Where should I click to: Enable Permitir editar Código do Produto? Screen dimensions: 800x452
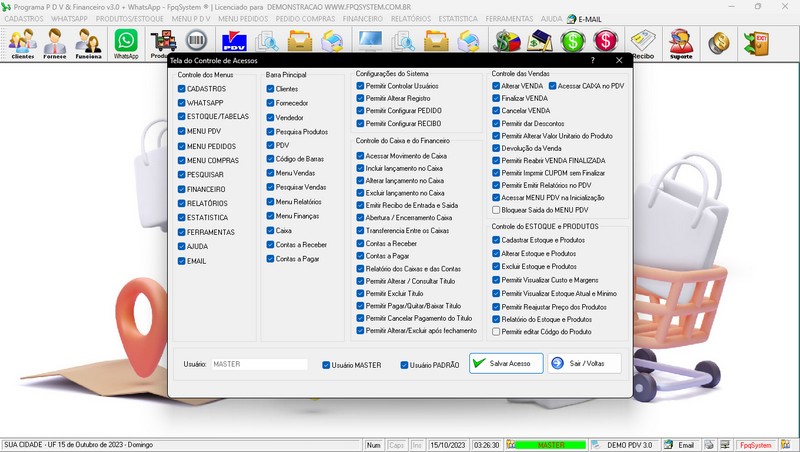coord(496,332)
